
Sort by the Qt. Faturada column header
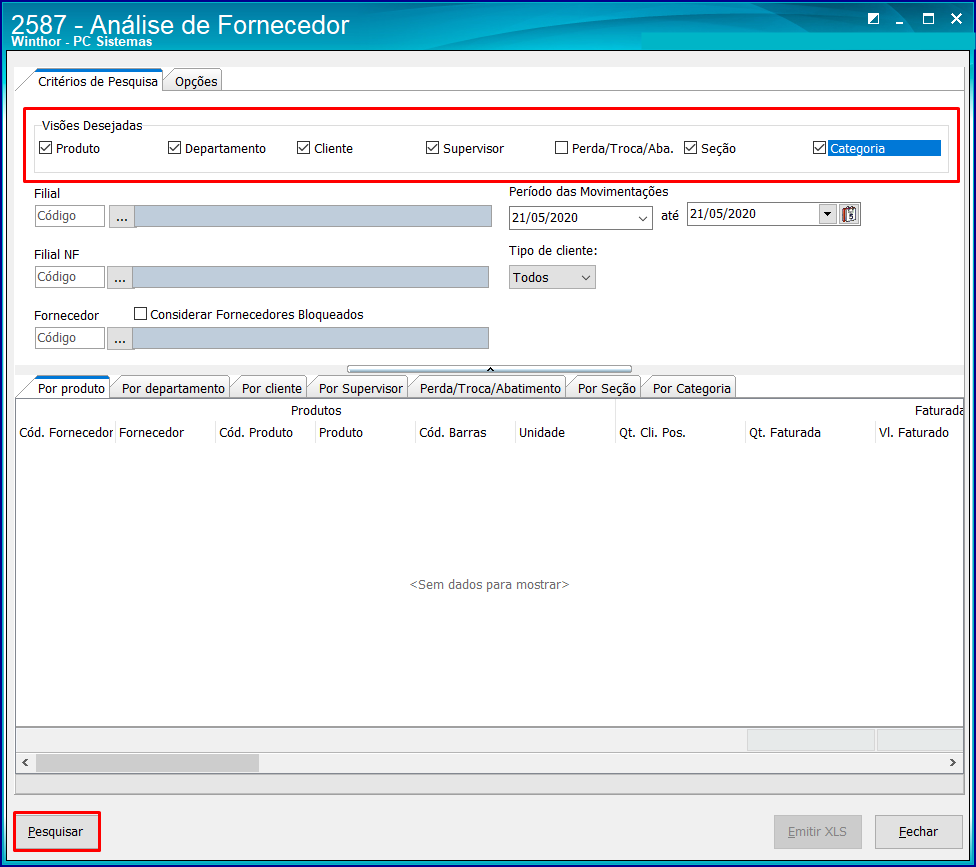[810, 433]
